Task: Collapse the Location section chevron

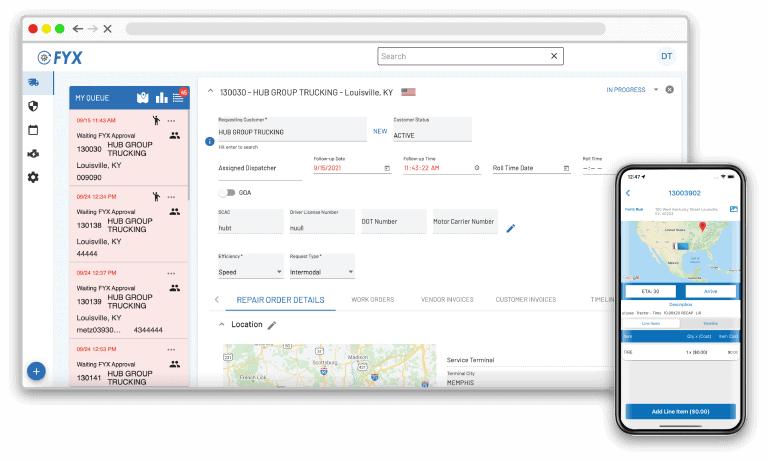Action: point(222,324)
